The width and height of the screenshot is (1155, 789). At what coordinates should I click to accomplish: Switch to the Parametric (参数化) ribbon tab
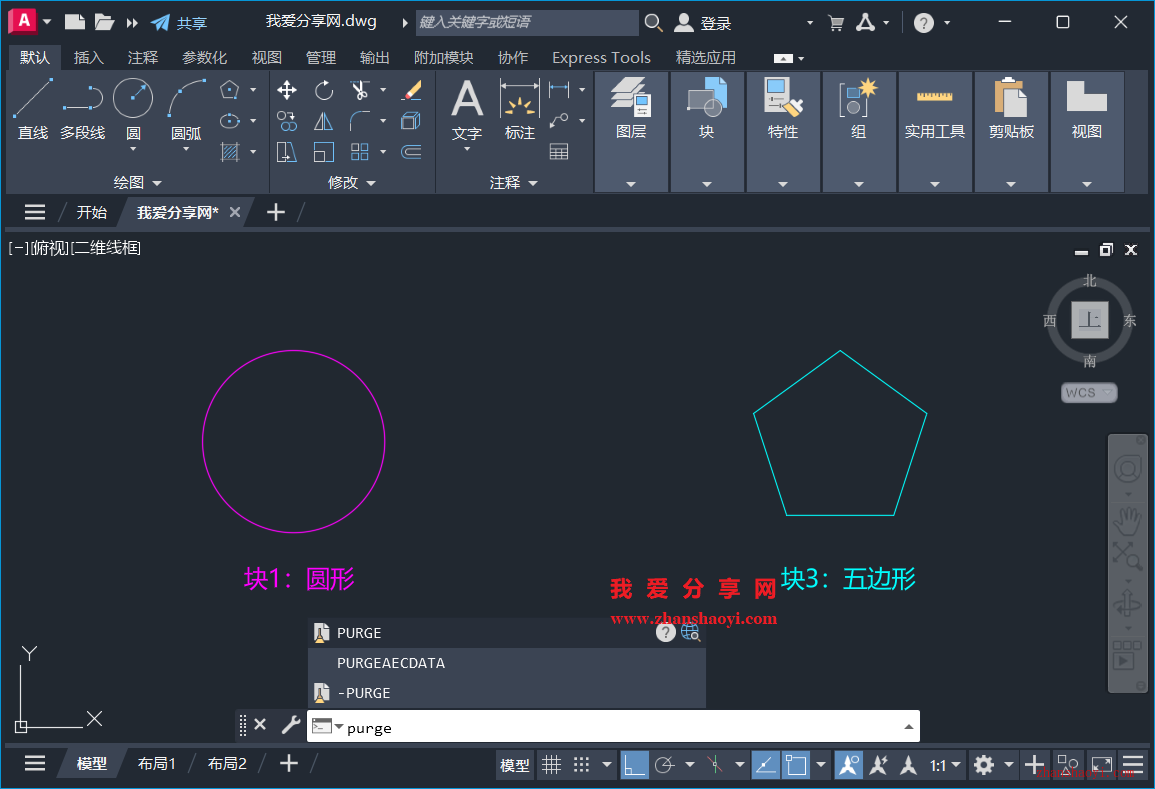[204, 57]
